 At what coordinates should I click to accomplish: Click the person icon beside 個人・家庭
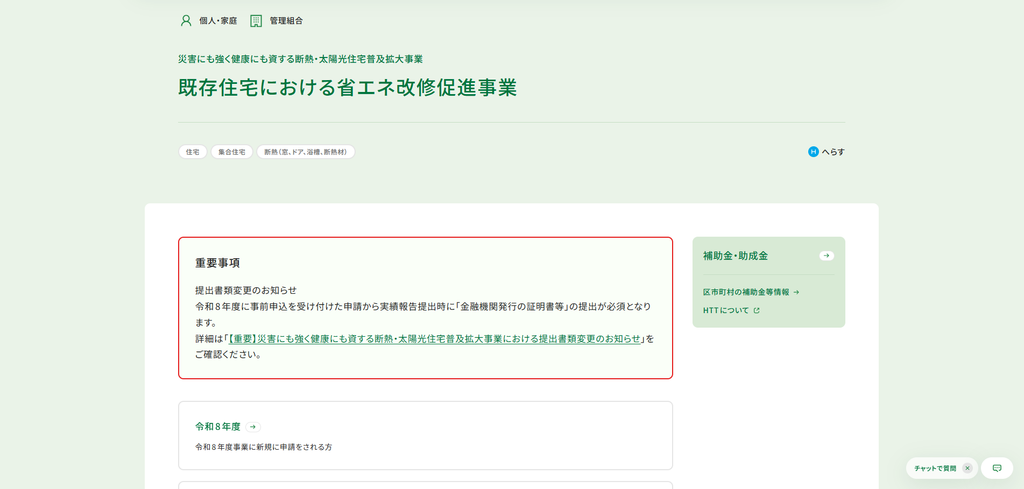click(x=185, y=21)
